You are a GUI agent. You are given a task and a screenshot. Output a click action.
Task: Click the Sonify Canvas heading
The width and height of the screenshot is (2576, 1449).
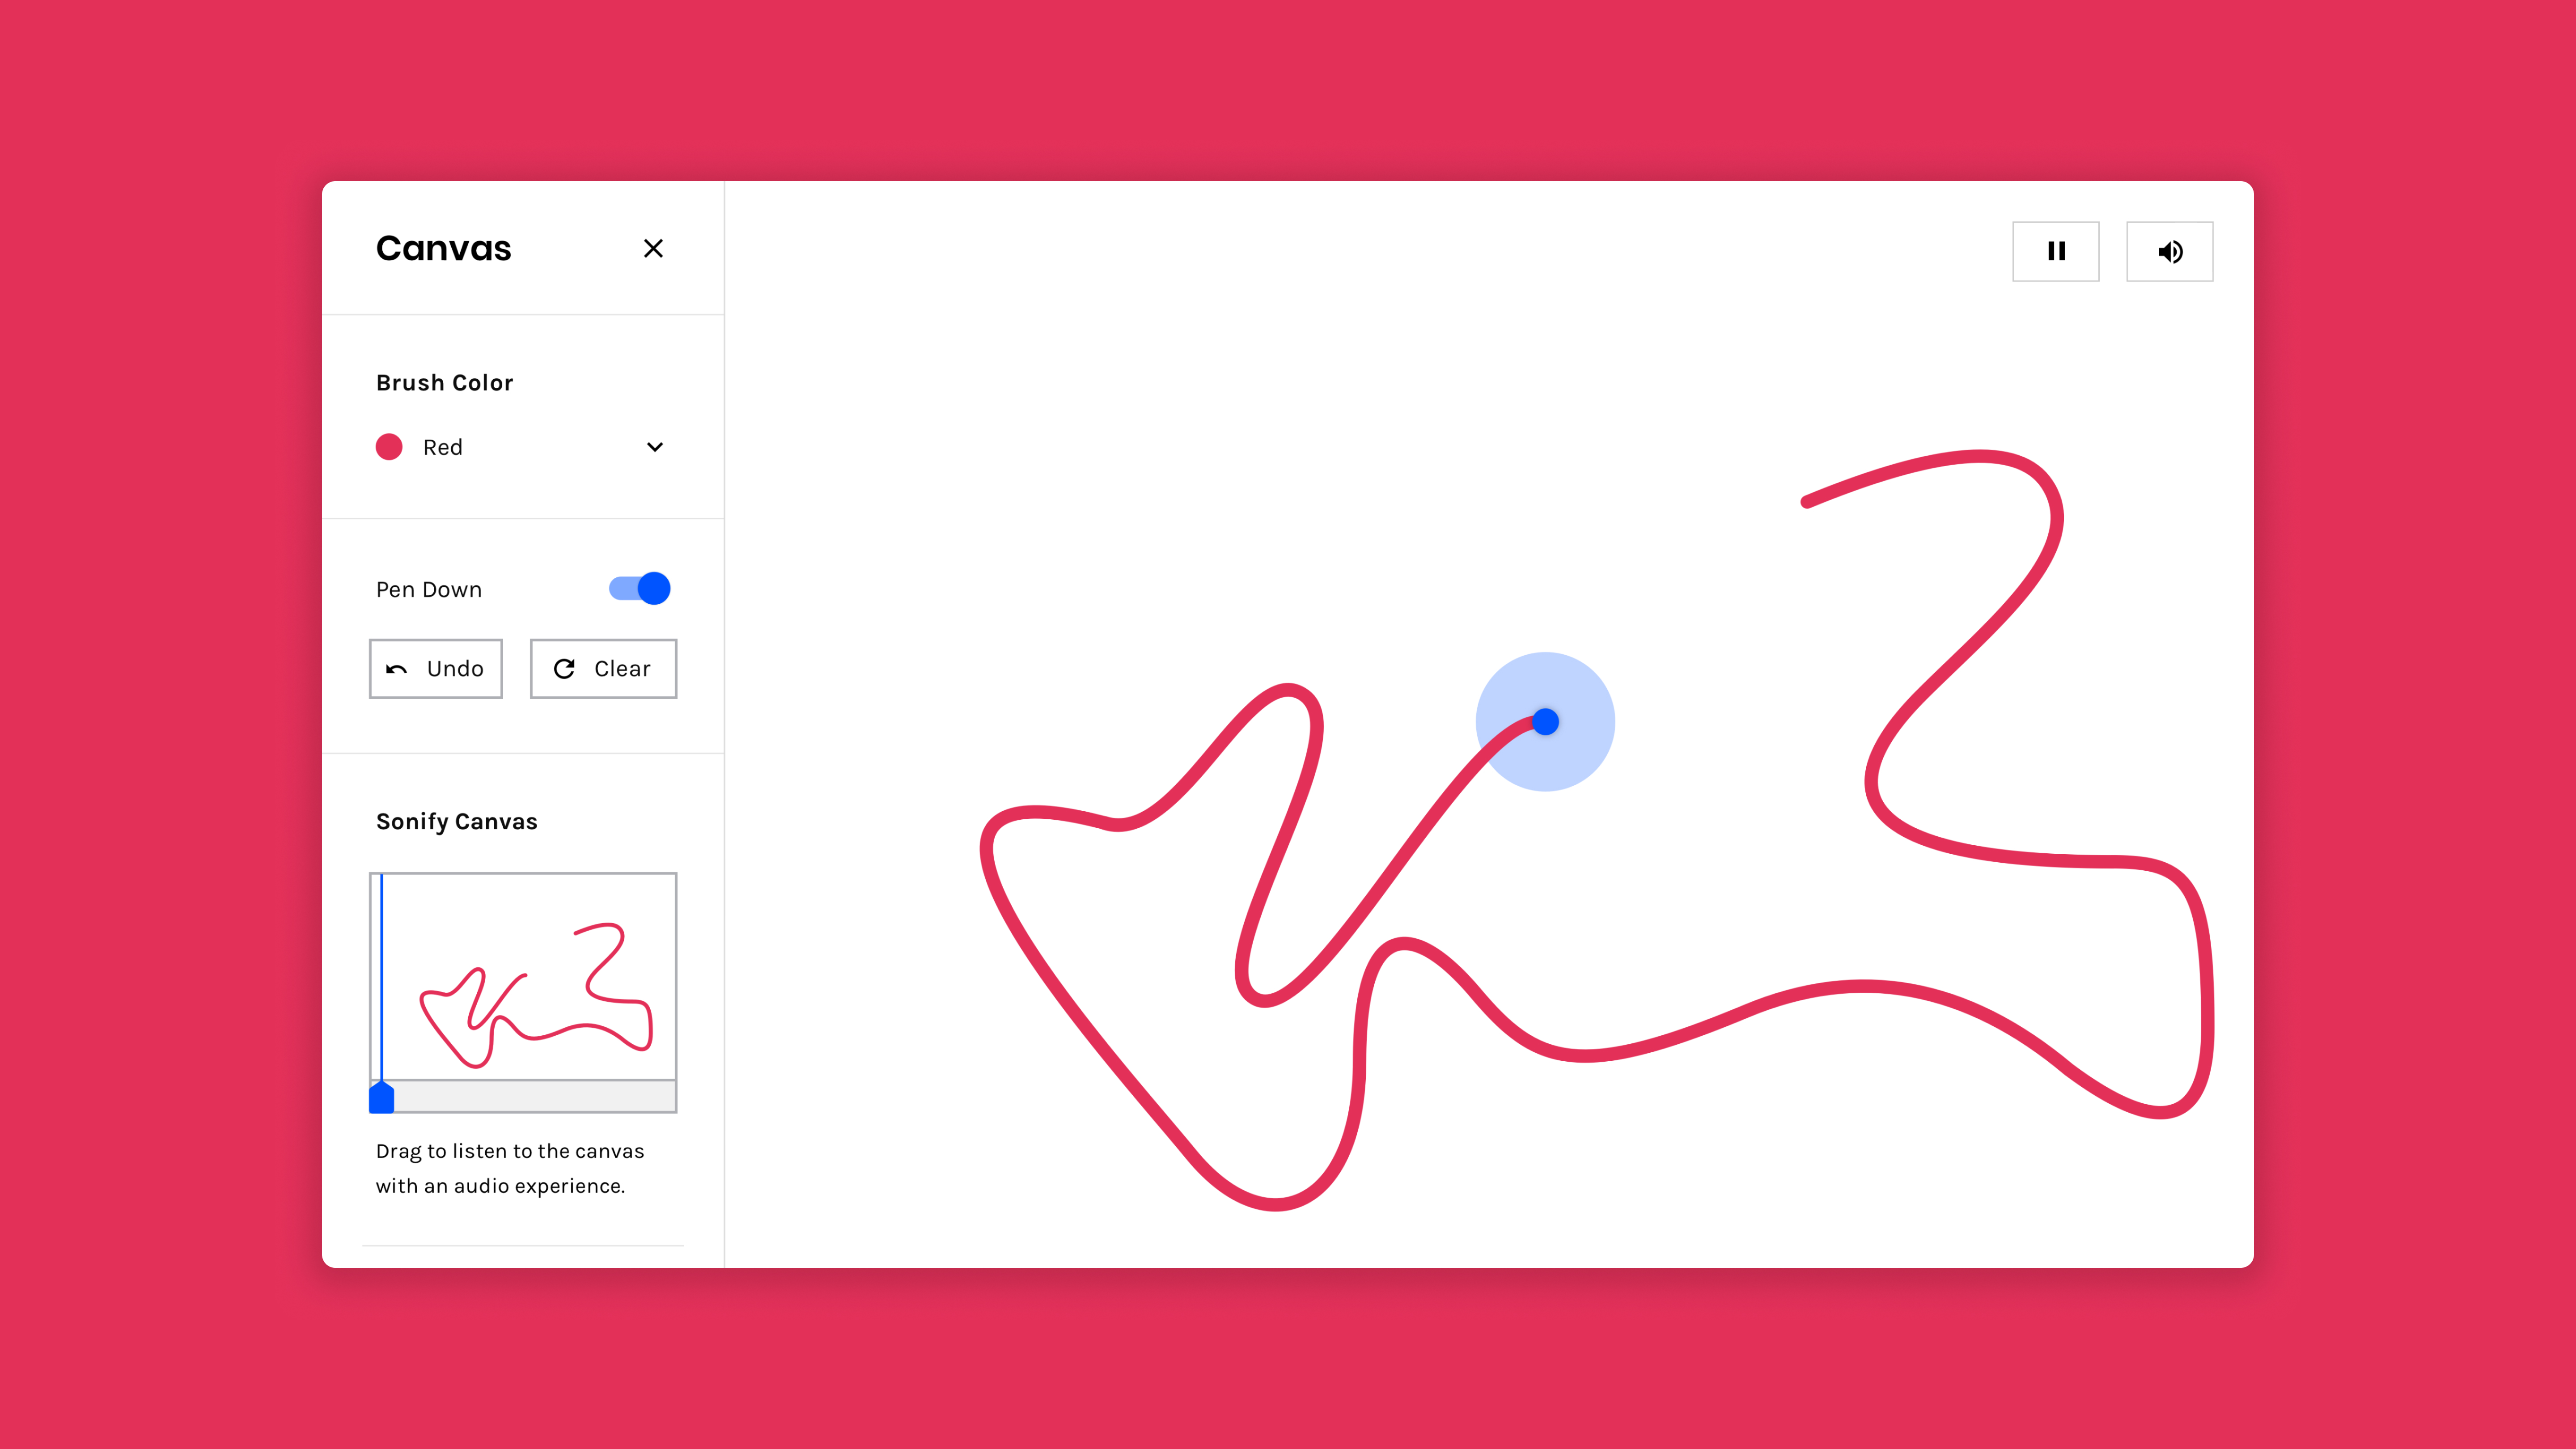[x=456, y=821]
